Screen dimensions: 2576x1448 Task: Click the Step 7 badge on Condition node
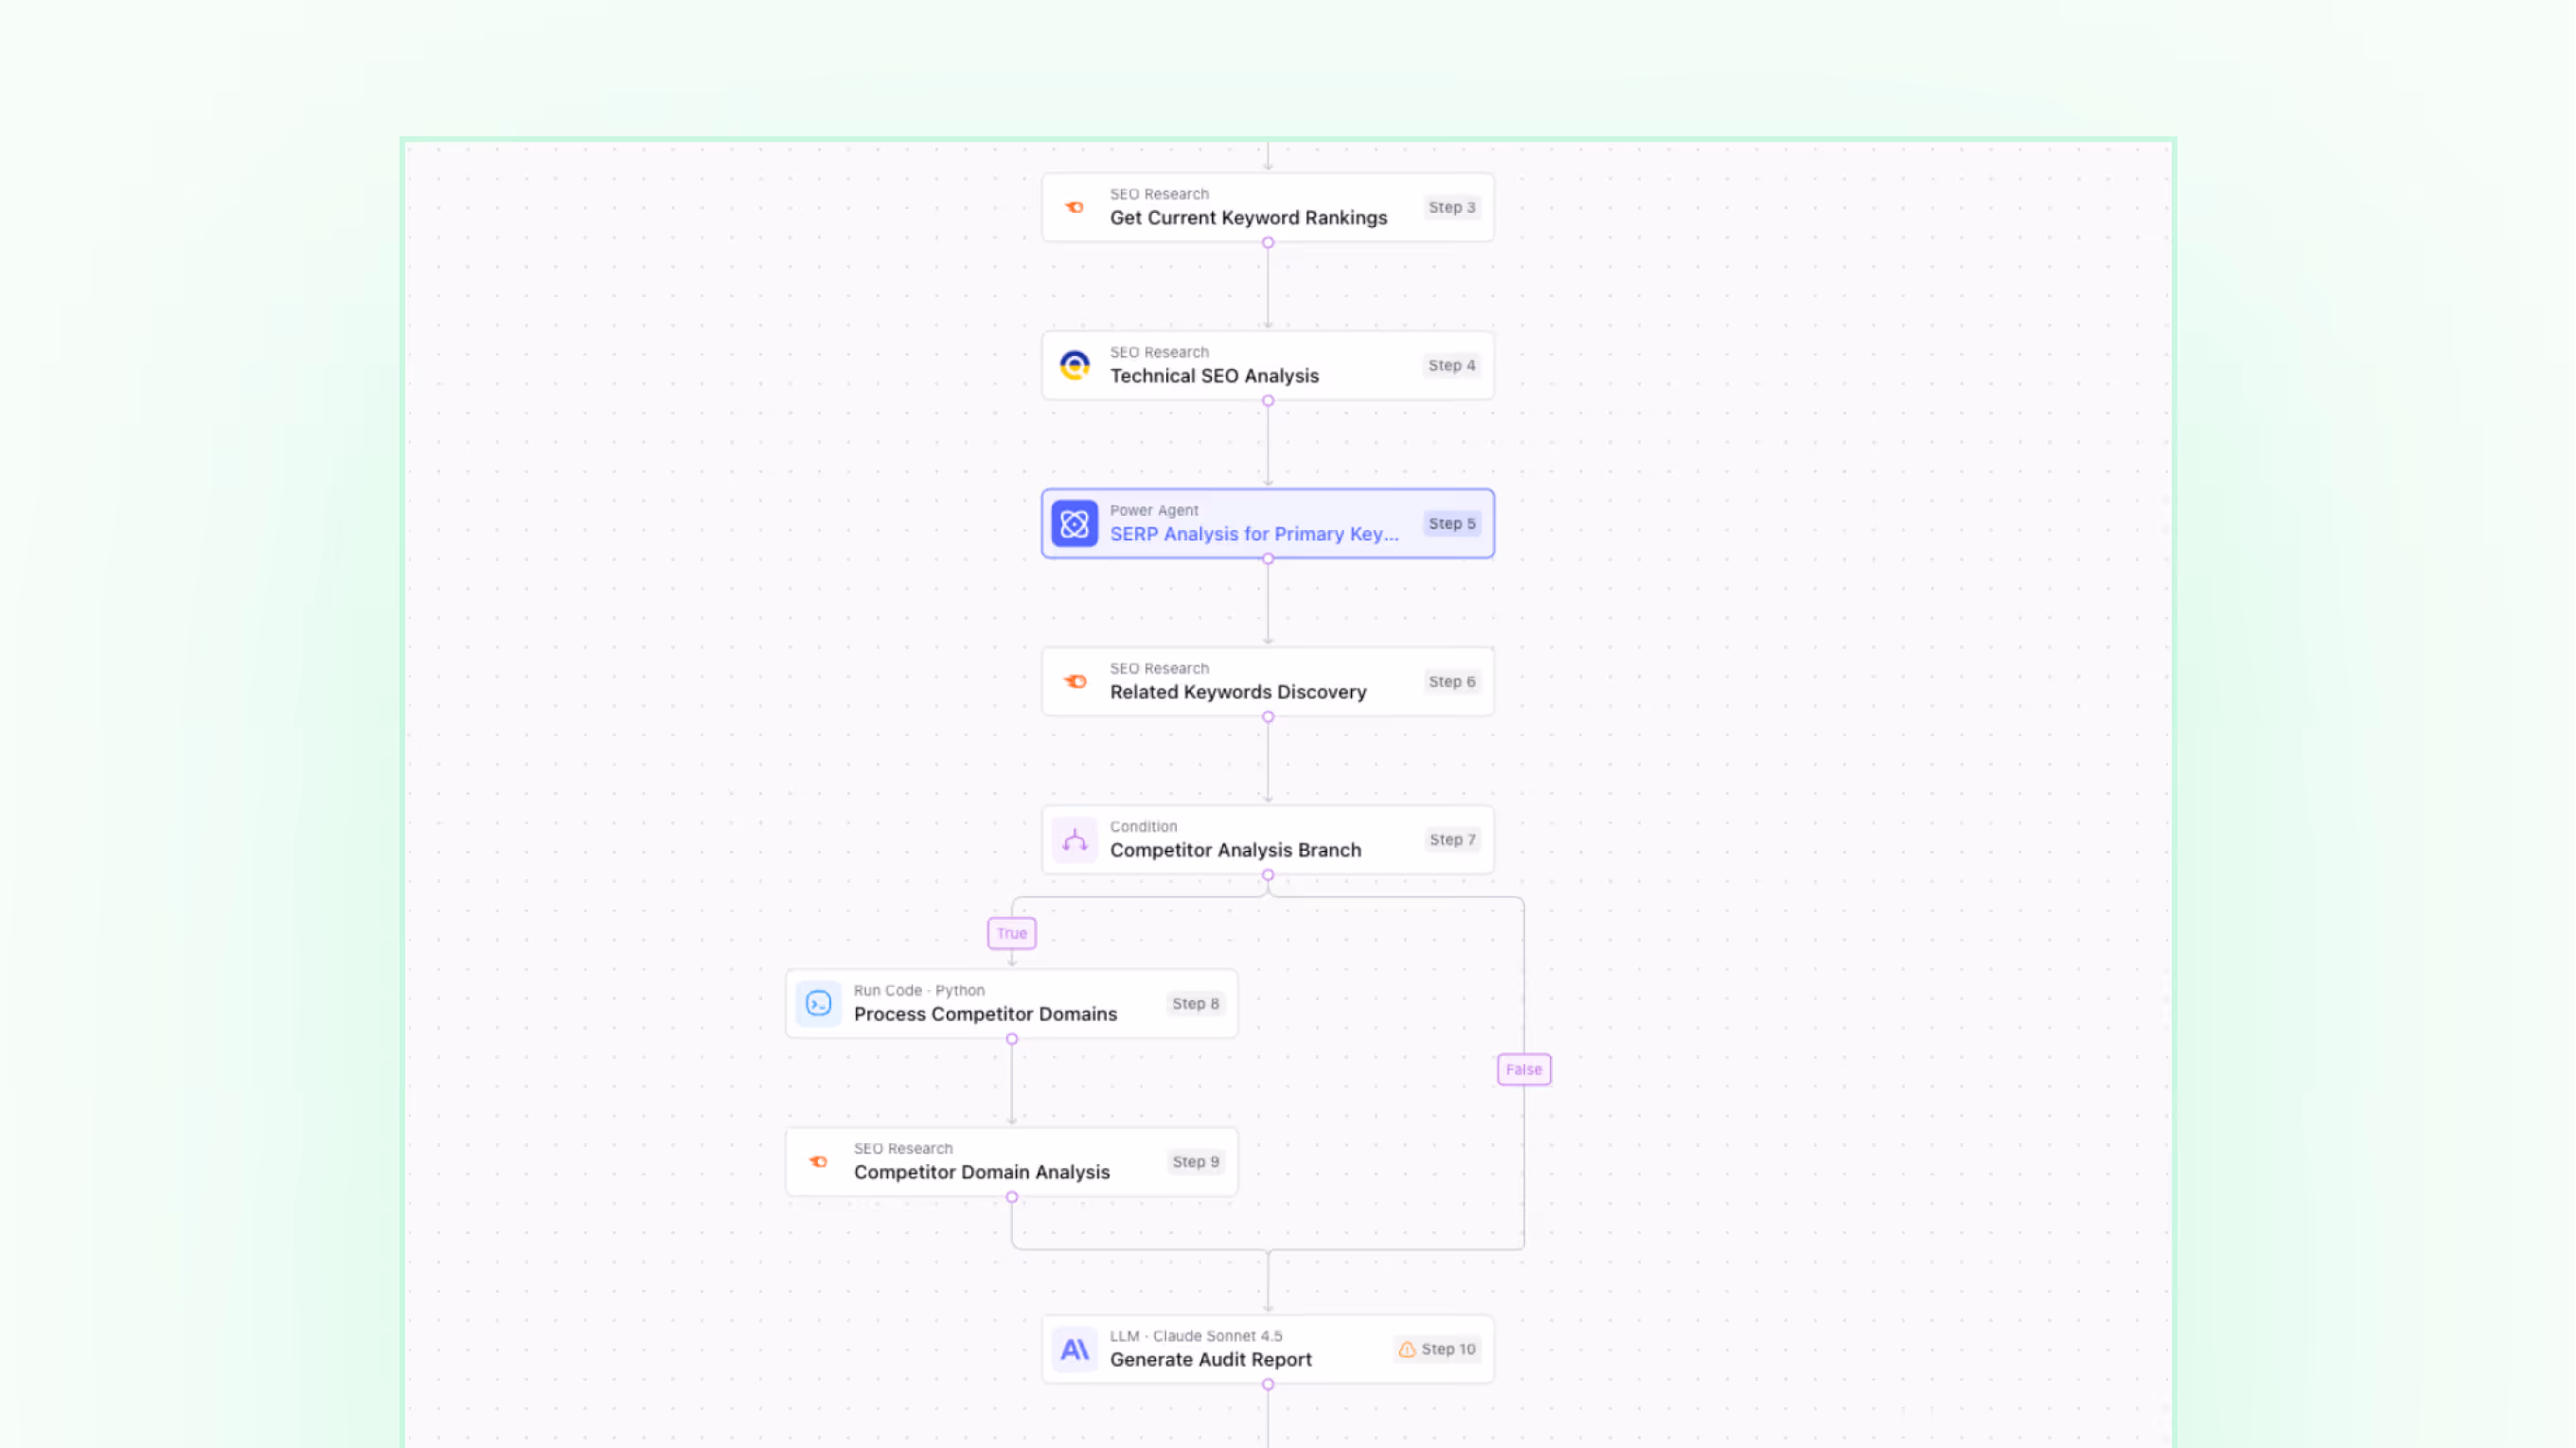click(x=1452, y=840)
